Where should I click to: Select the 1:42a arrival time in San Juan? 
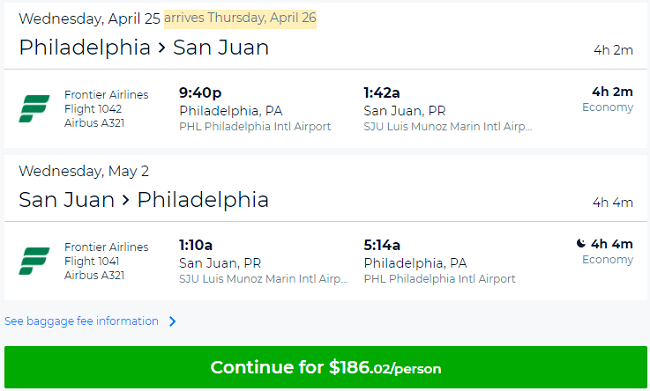pos(382,93)
